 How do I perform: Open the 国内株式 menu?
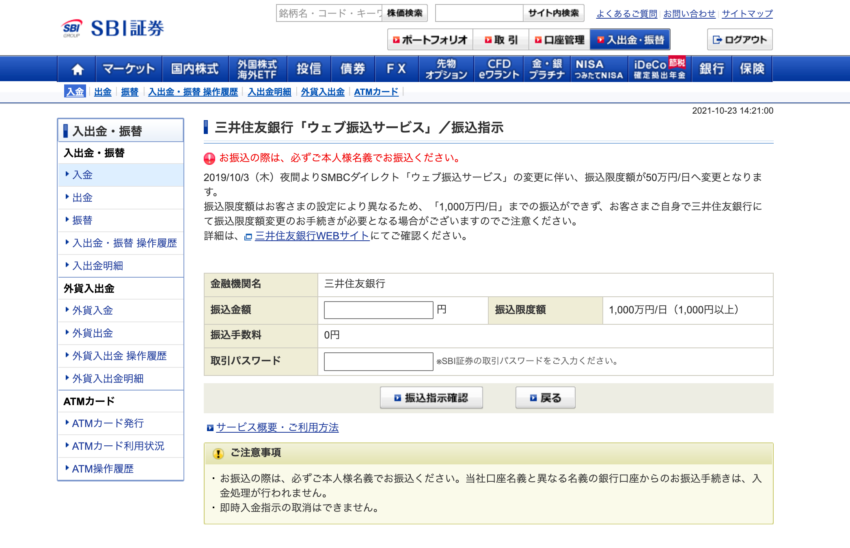pyautogui.click(x=195, y=69)
